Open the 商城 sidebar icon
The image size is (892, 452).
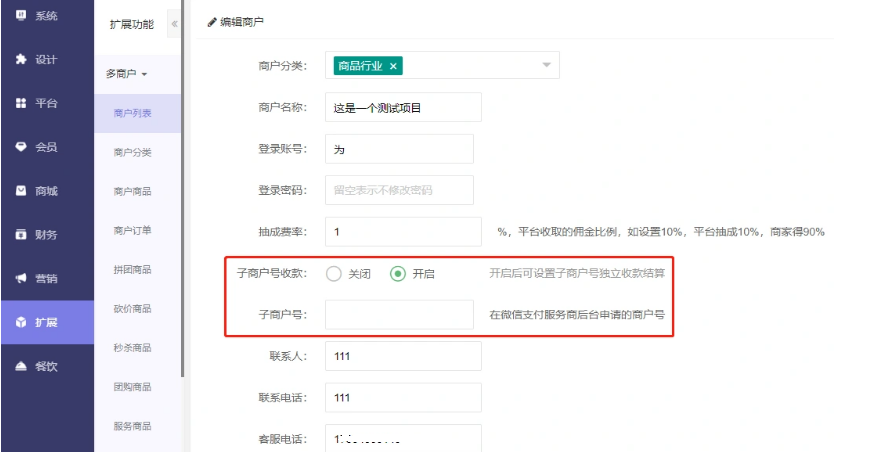(21, 191)
